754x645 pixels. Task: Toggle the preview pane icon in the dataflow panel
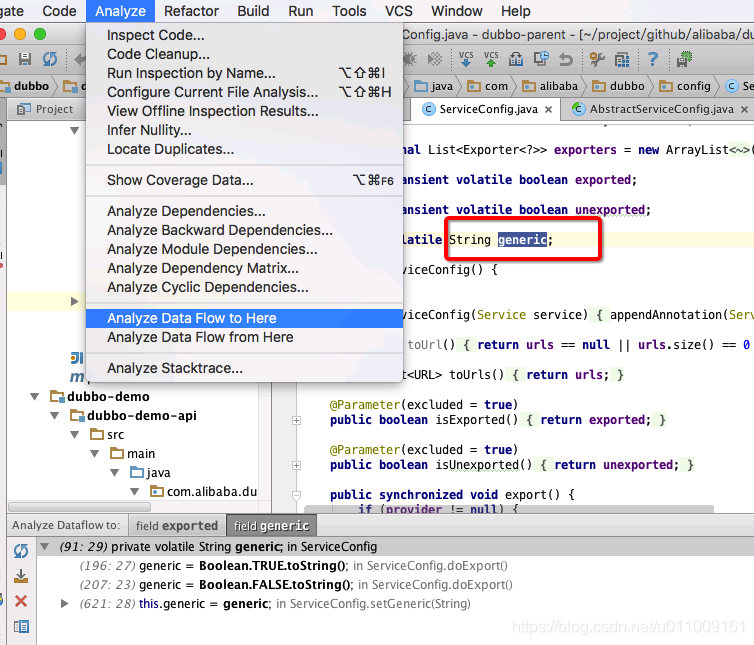pos(21,626)
